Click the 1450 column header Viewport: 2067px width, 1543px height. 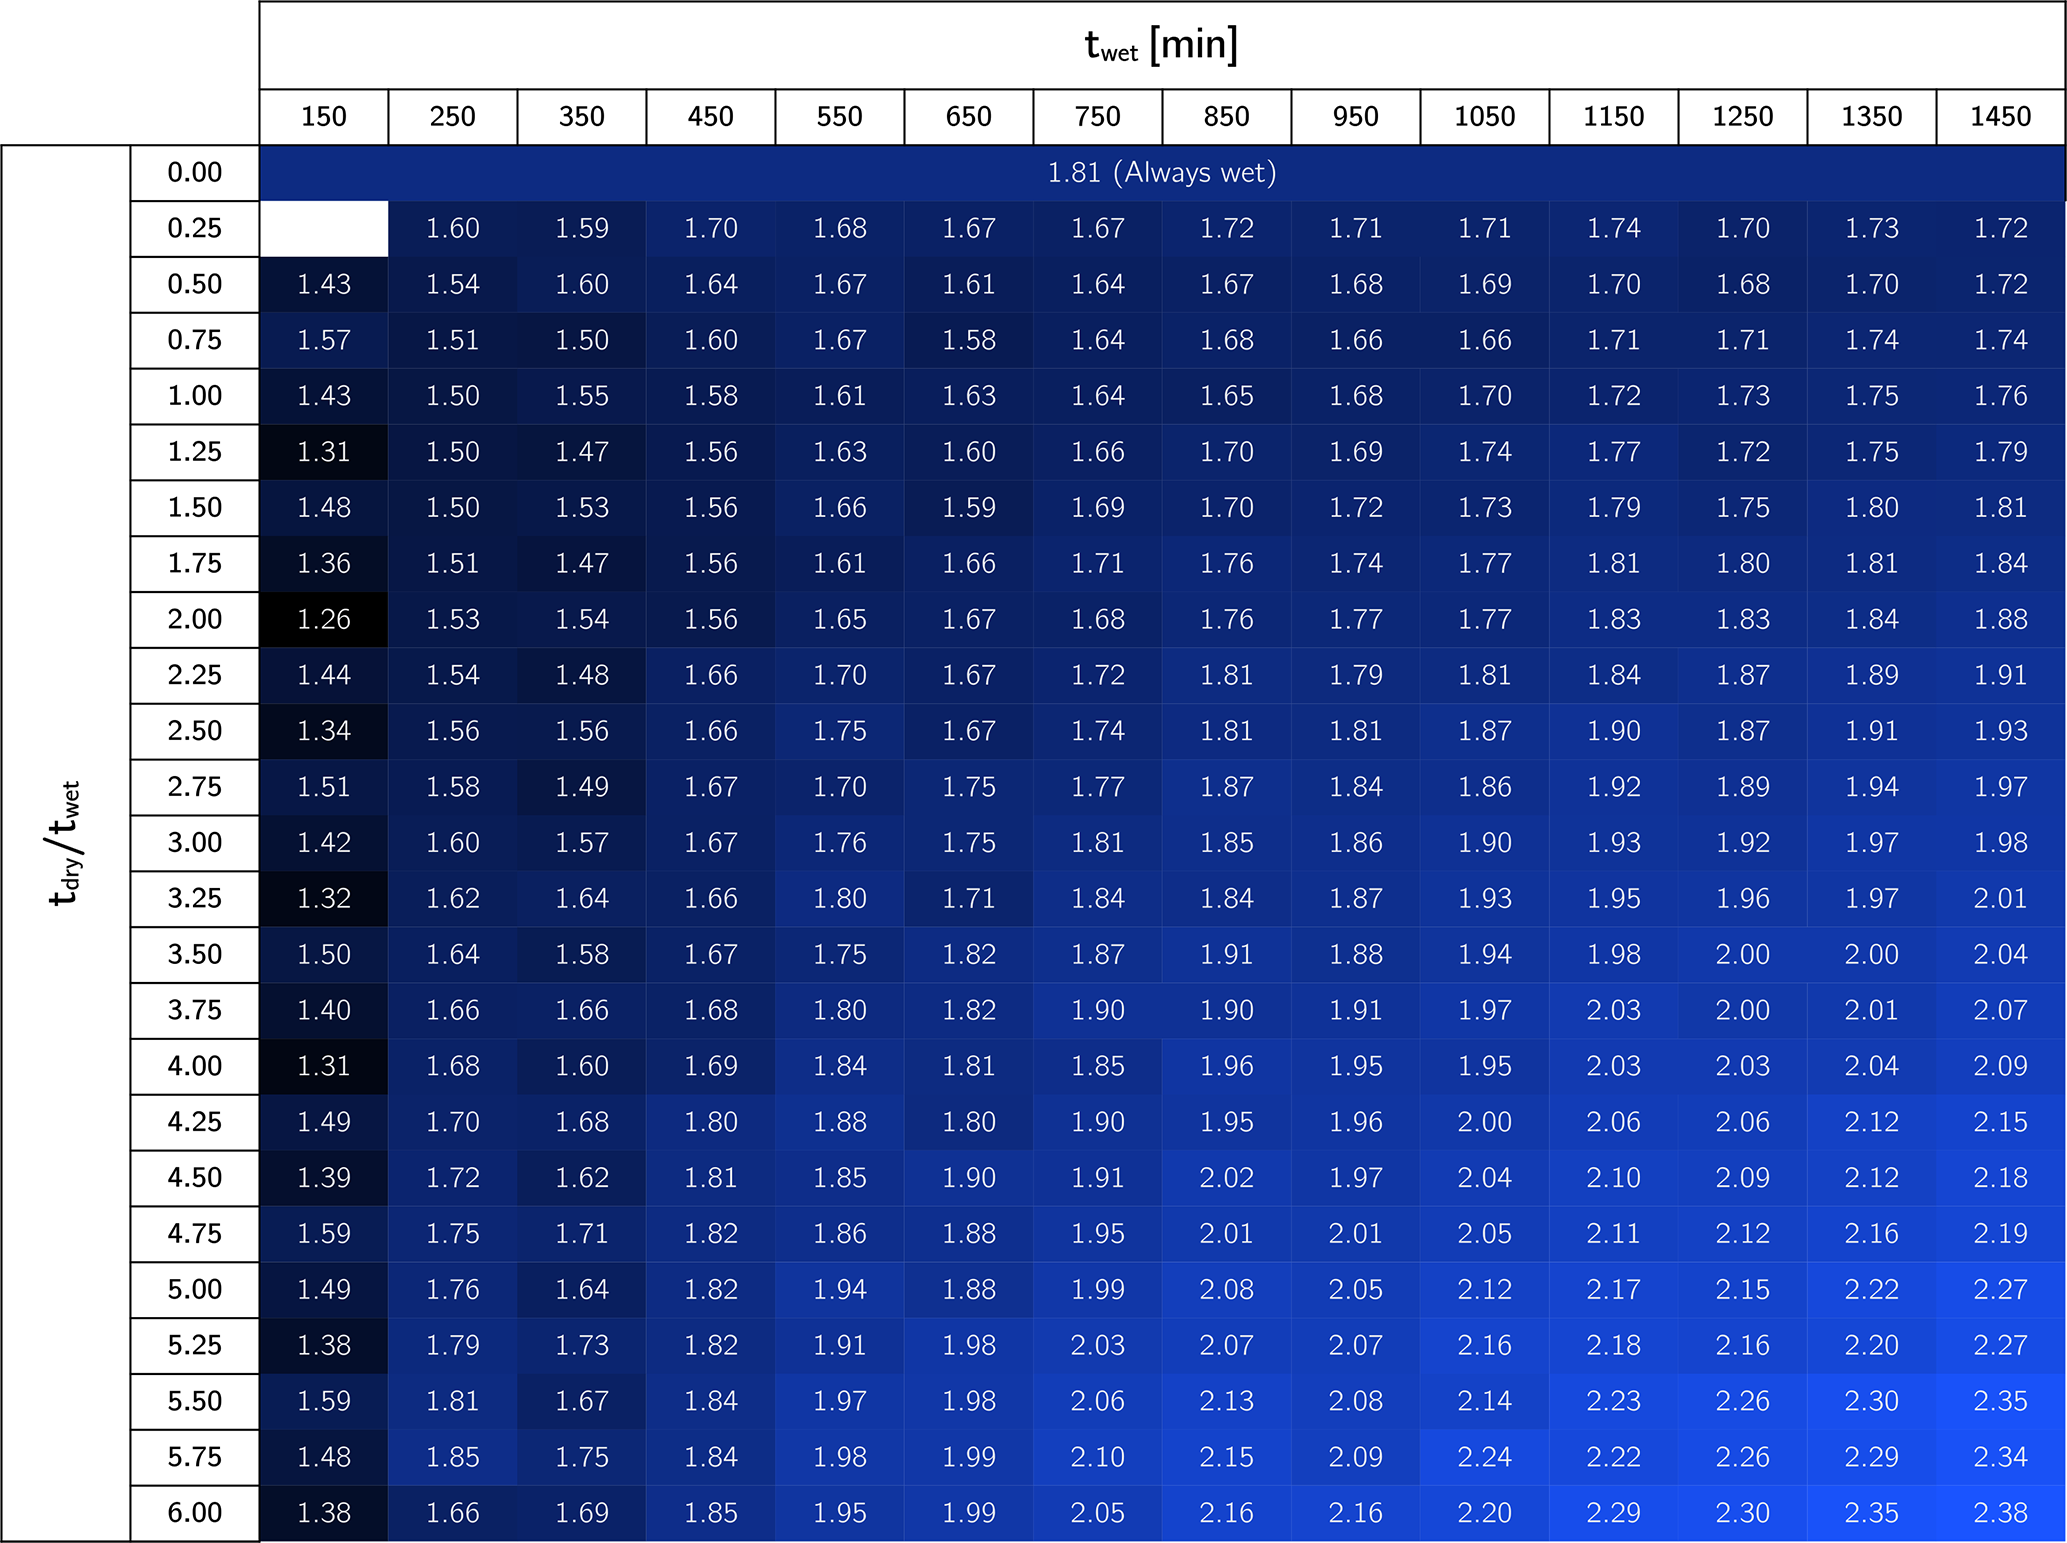click(2000, 117)
